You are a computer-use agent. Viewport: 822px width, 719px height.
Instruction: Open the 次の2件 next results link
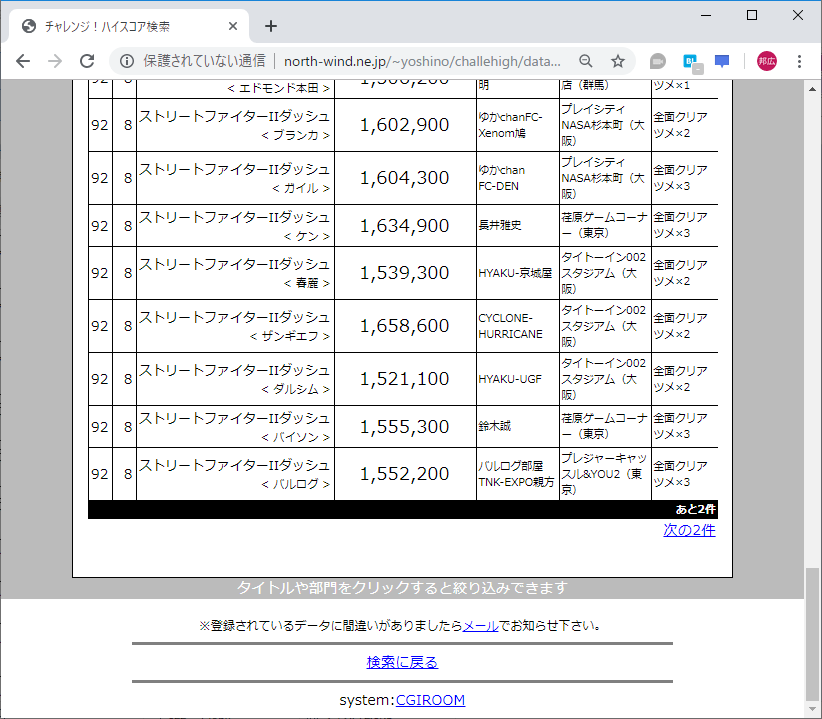click(689, 530)
